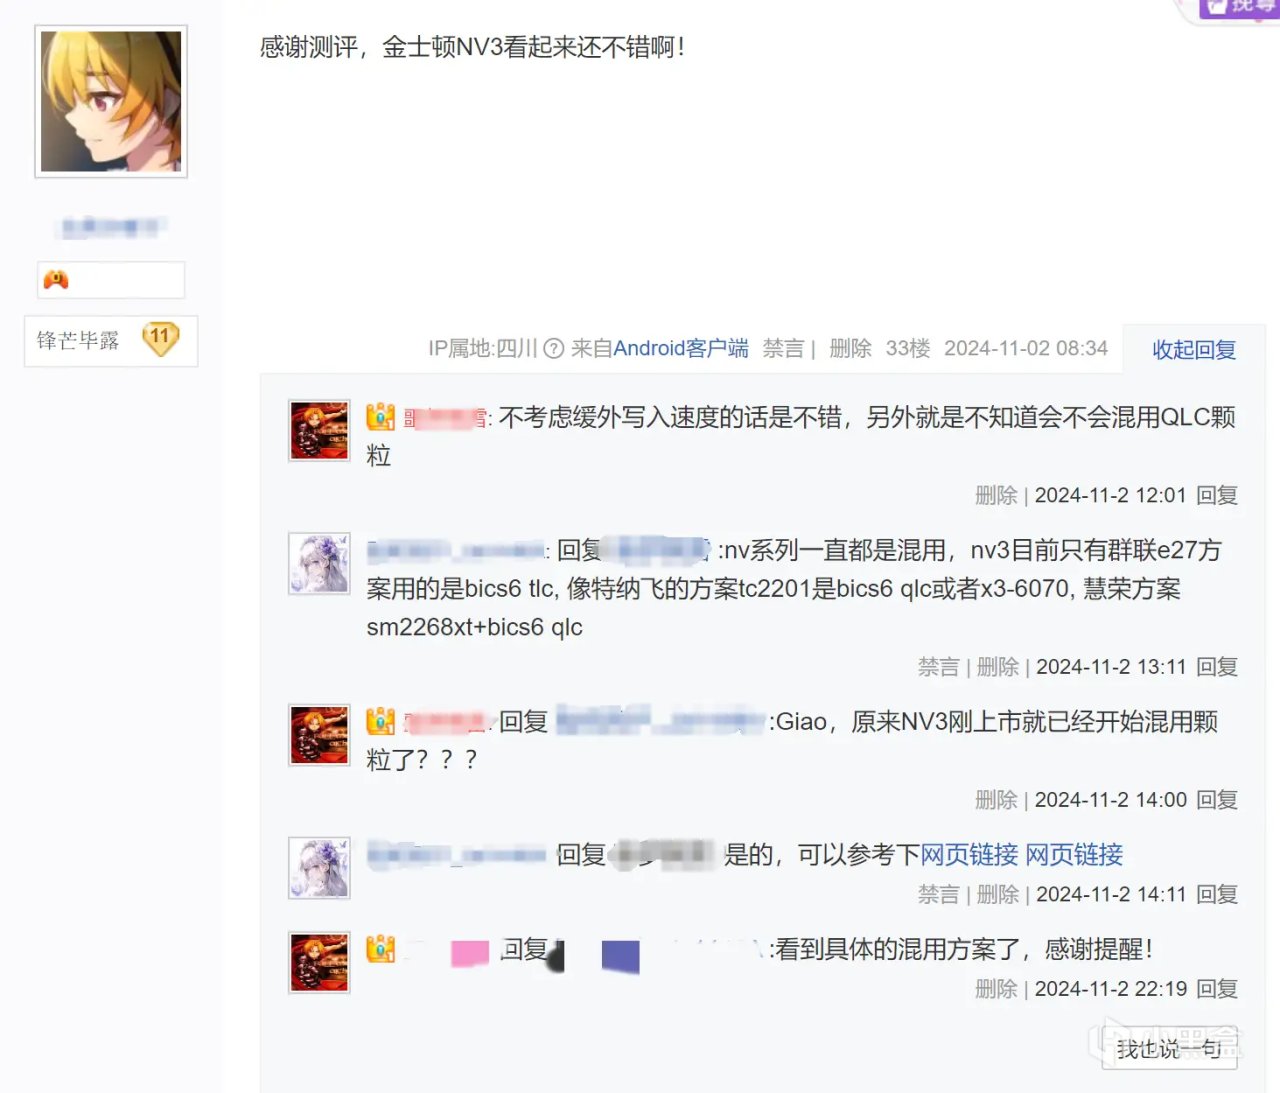Click crown icon on 22:19 reply
Image resolution: width=1280 pixels, height=1093 pixels.
[380, 949]
